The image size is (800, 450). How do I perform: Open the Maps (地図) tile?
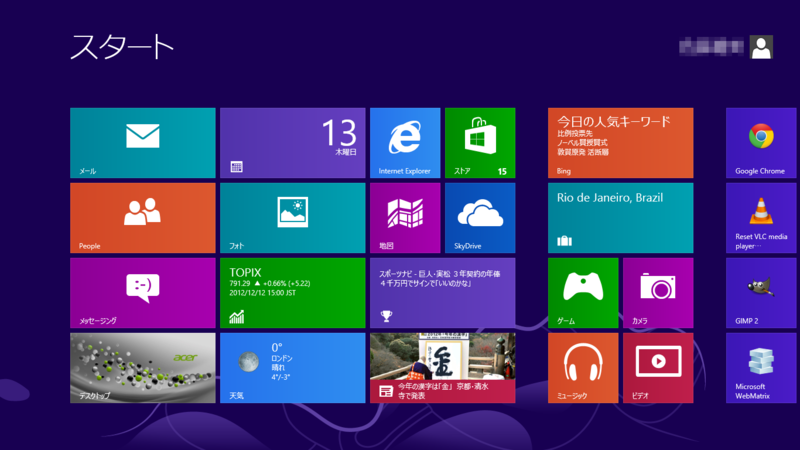[x=405, y=218]
